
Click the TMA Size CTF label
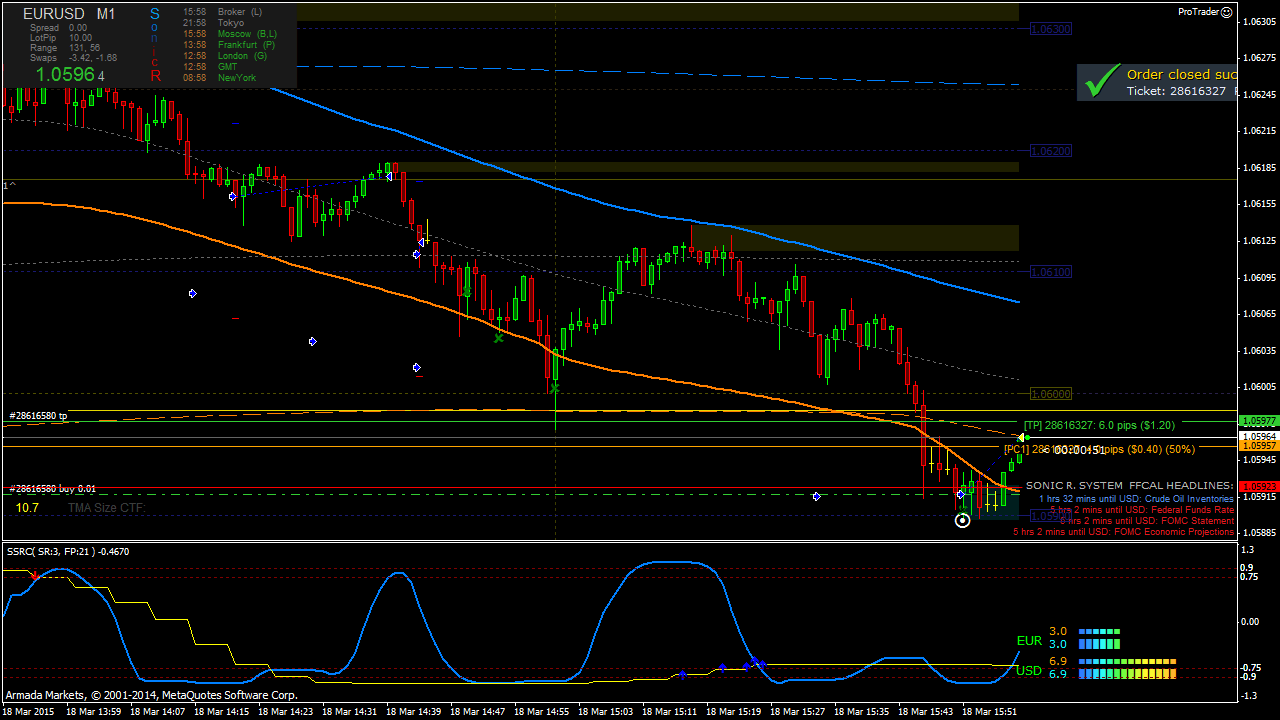(x=107, y=508)
